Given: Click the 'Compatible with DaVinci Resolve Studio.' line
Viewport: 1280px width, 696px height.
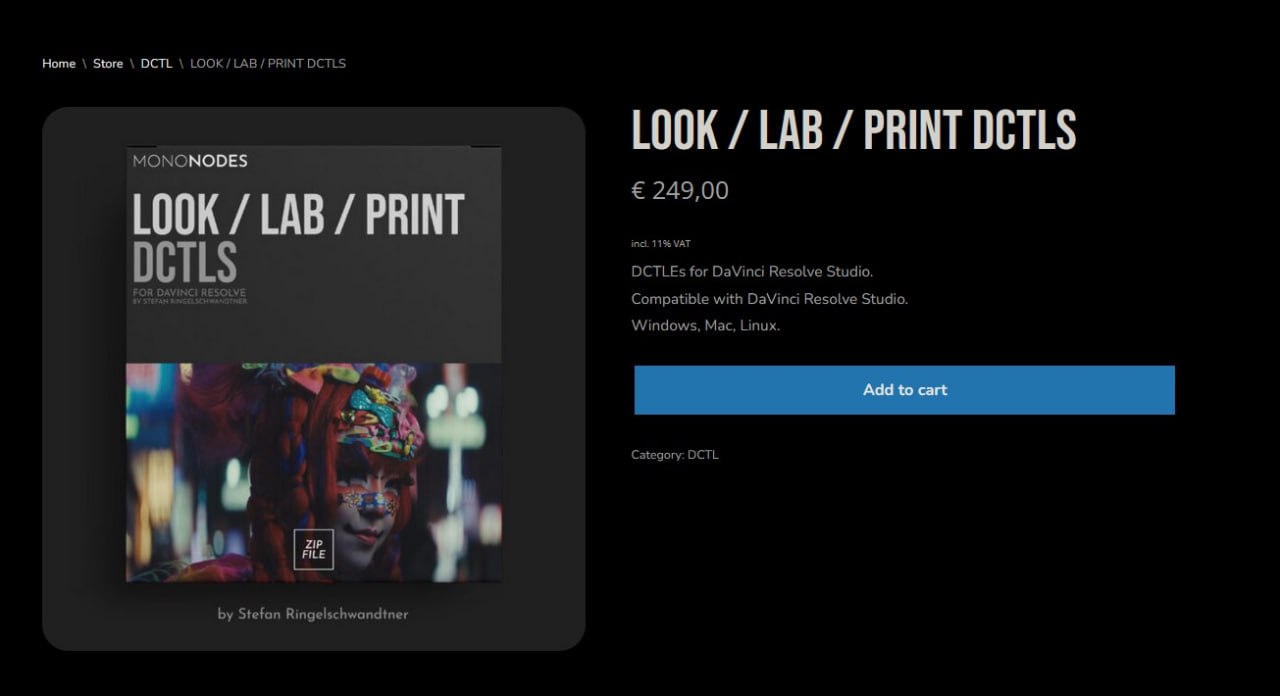Looking at the screenshot, I should pyautogui.click(x=769, y=298).
